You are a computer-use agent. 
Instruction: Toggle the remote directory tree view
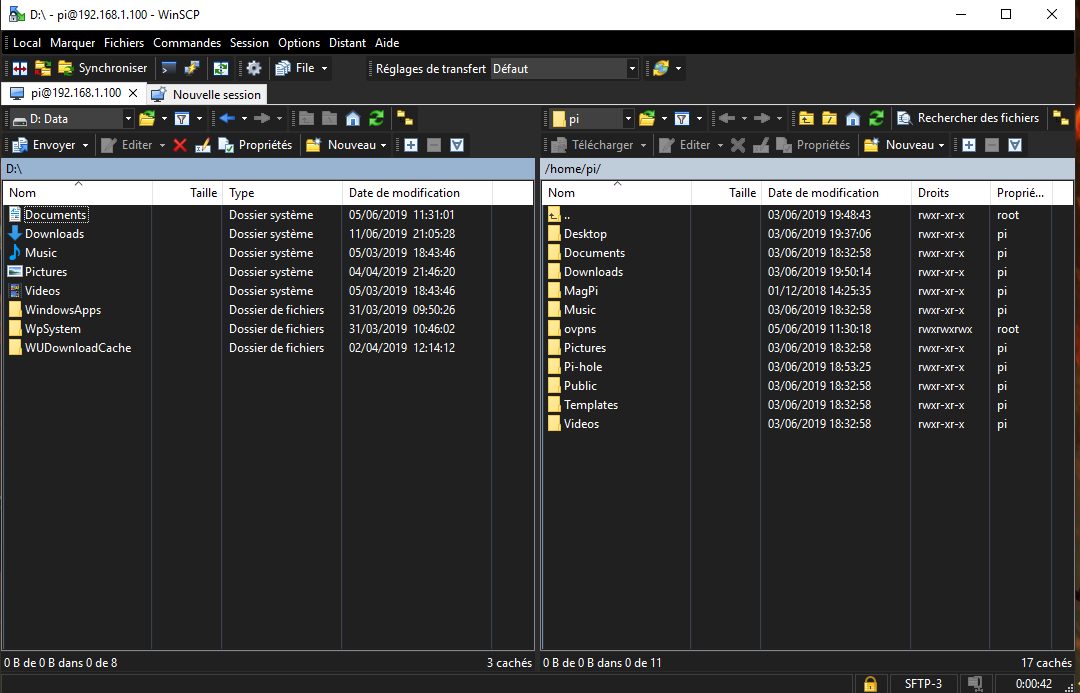click(x=1060, y=118)
